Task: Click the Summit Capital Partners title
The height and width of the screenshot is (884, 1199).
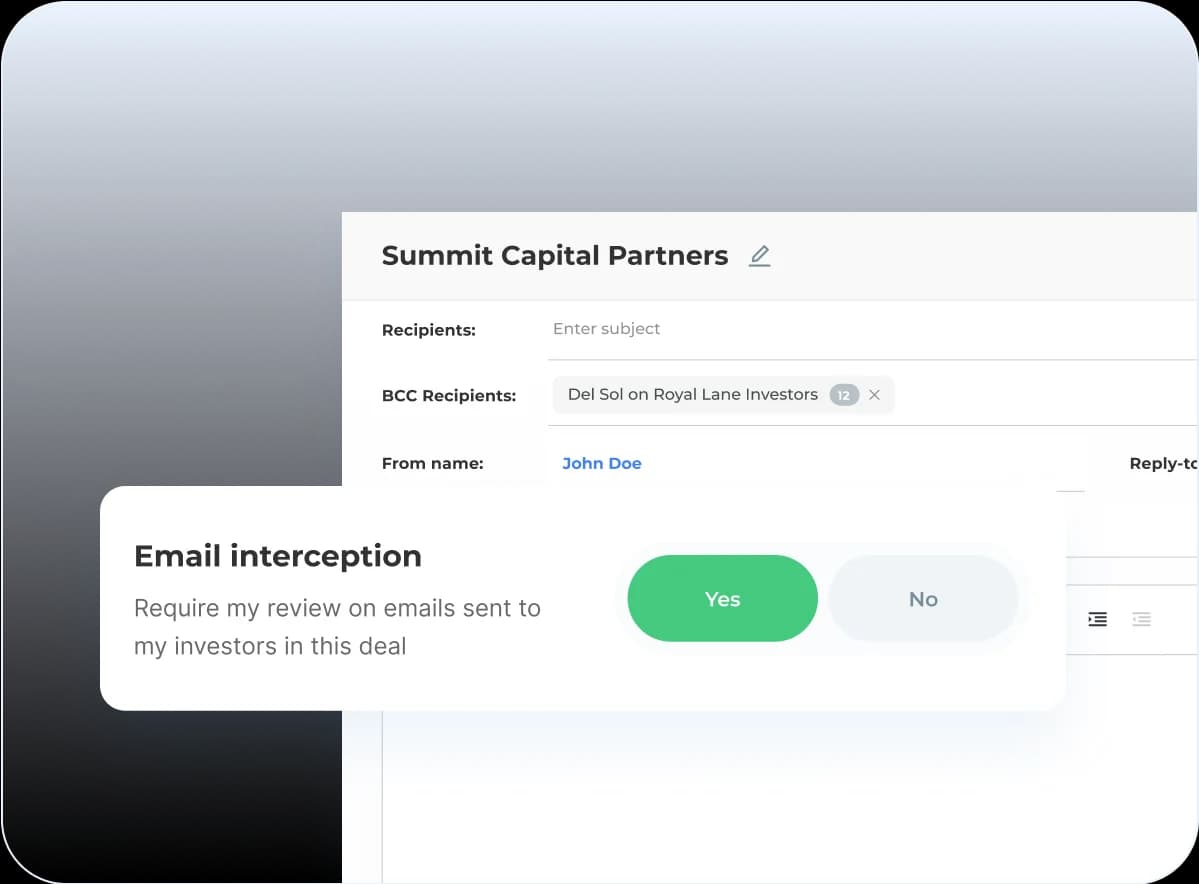Action: pyautogui.click(x=555, y=256)
